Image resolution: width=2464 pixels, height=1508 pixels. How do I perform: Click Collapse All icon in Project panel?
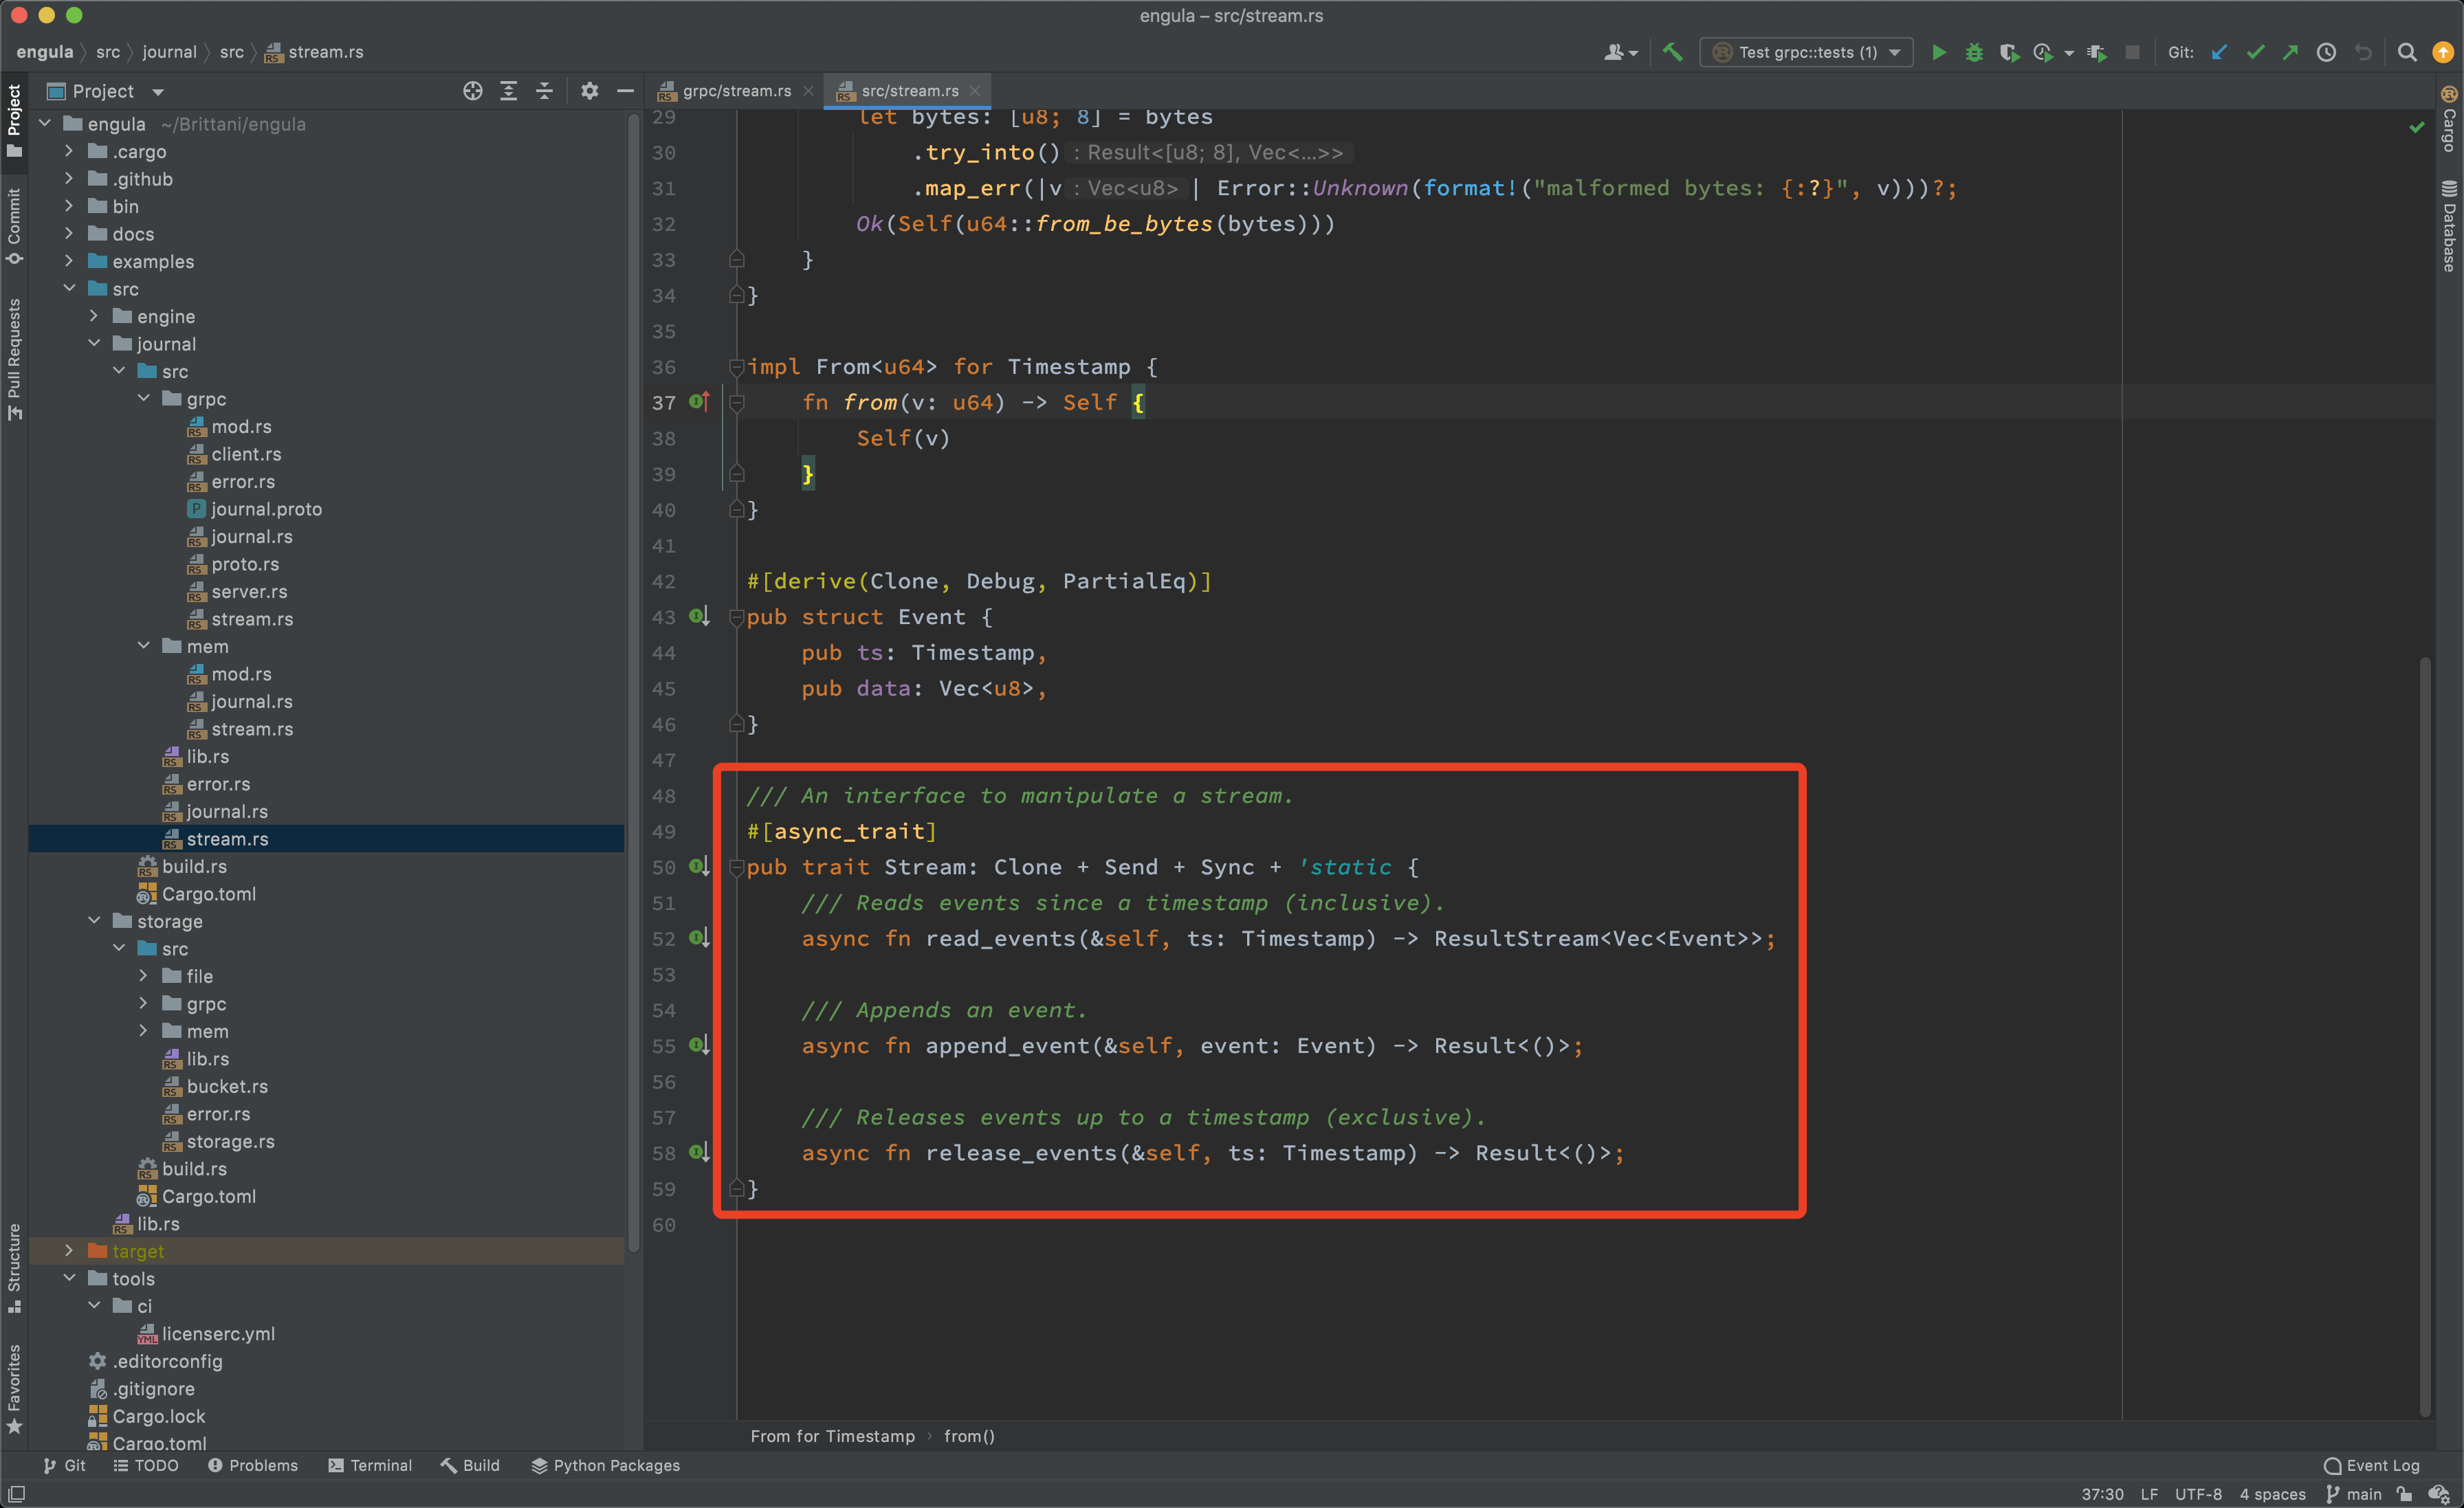(545, 91)
